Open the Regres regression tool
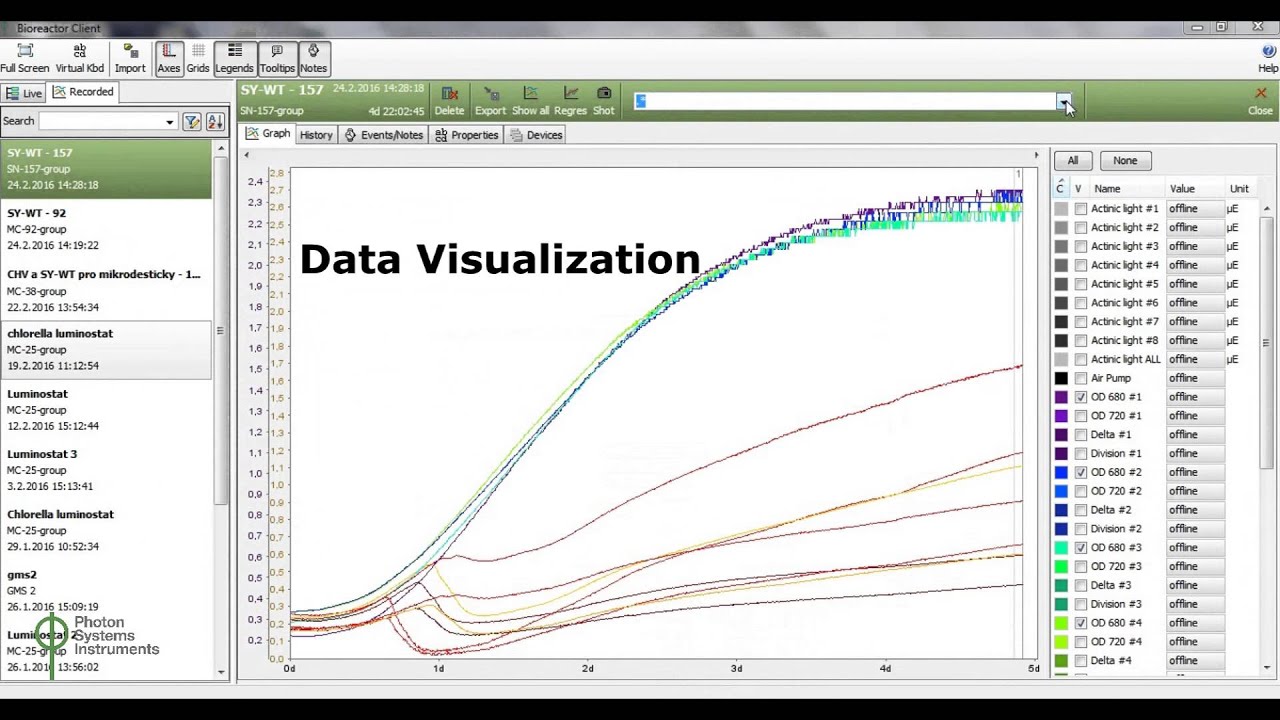This screenshot has height=720, width=1280. tap(570, 100)
